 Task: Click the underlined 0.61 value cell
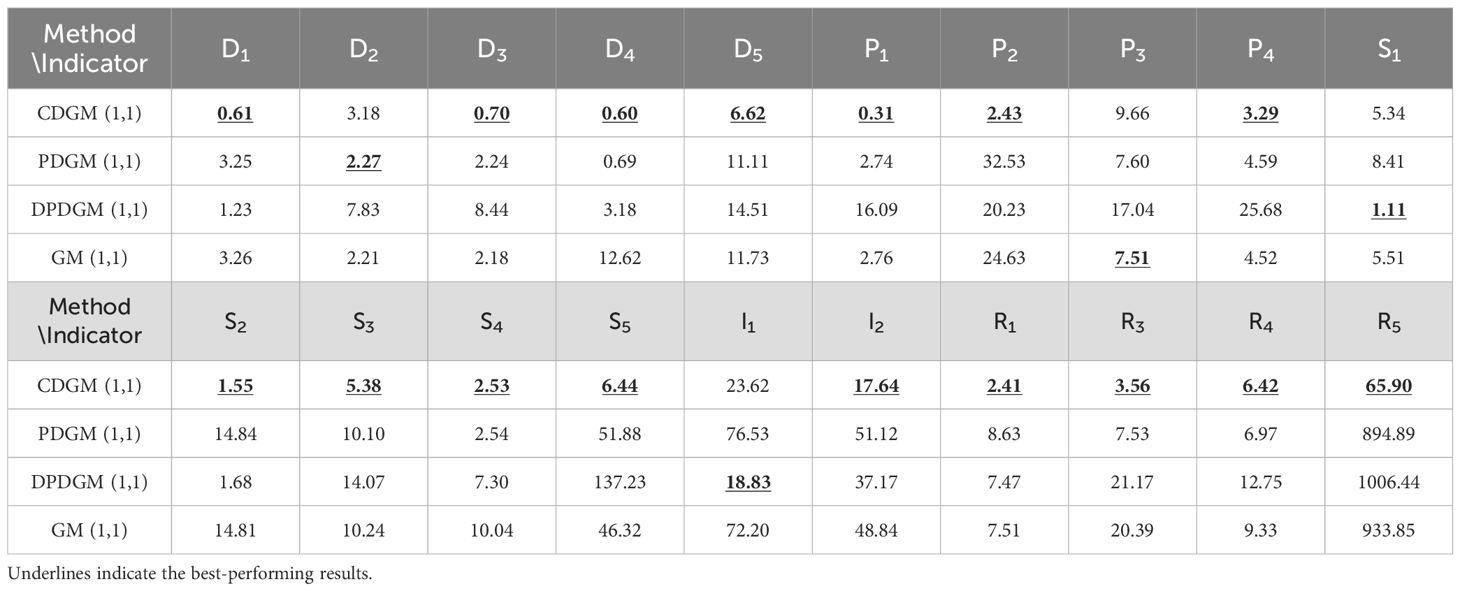tap(235, 114)
